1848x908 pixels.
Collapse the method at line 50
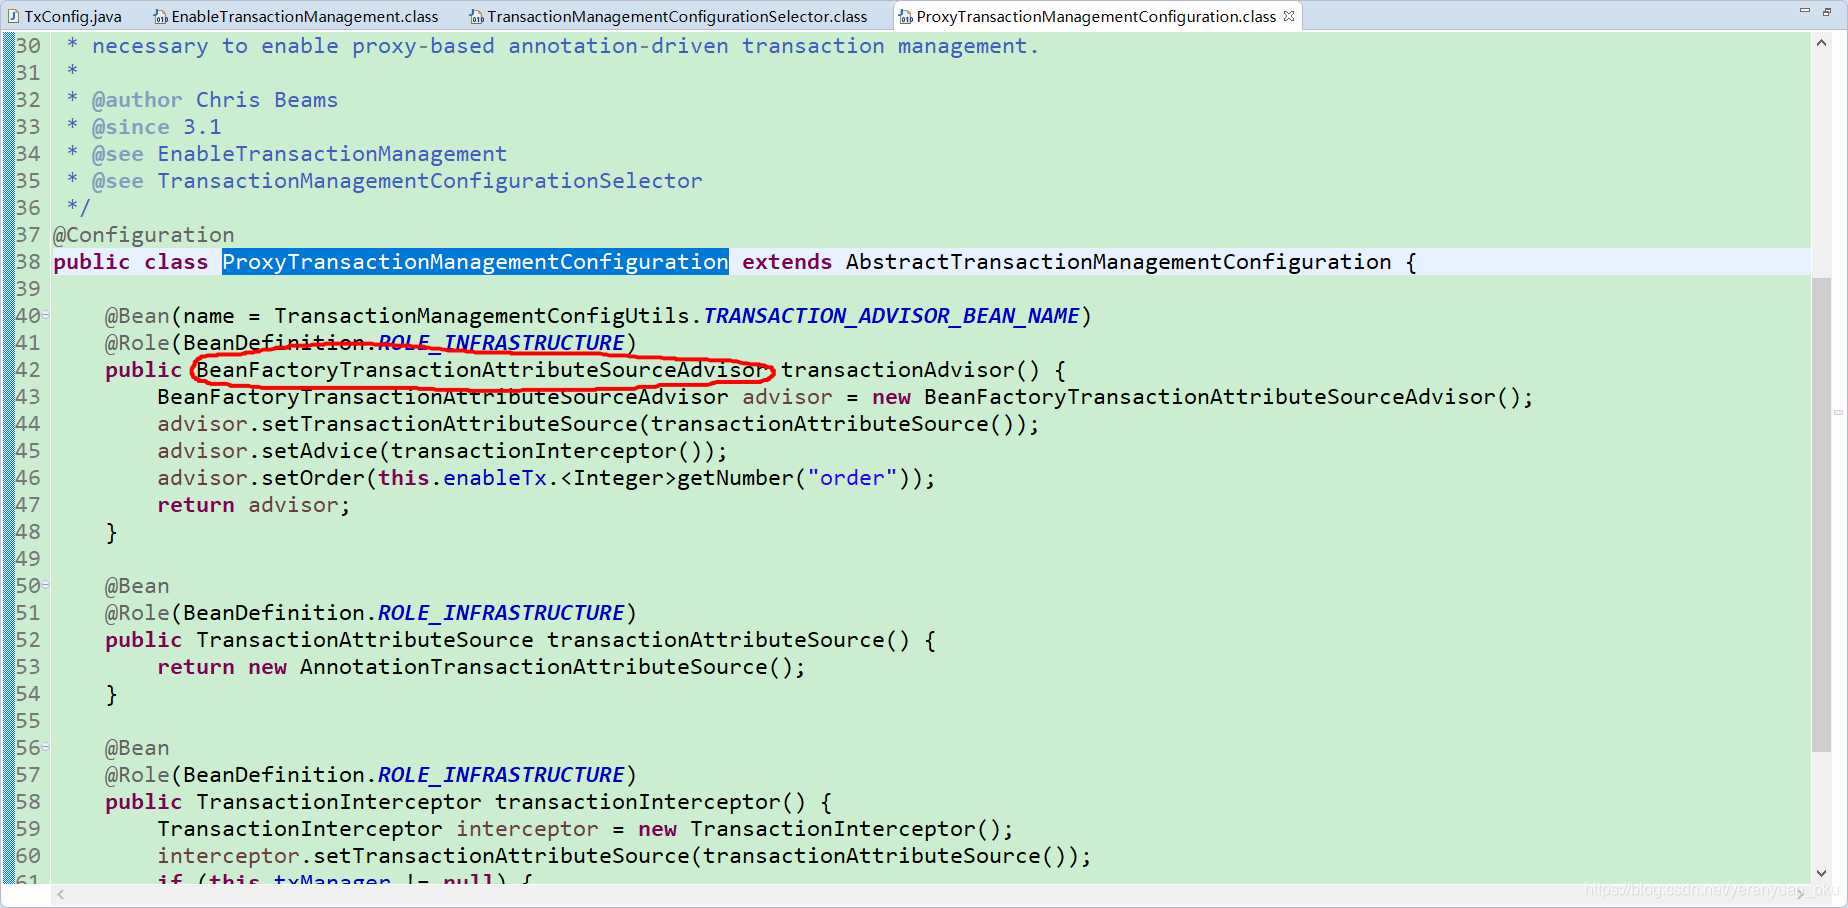pyautogui.click(x=46, y=585)
